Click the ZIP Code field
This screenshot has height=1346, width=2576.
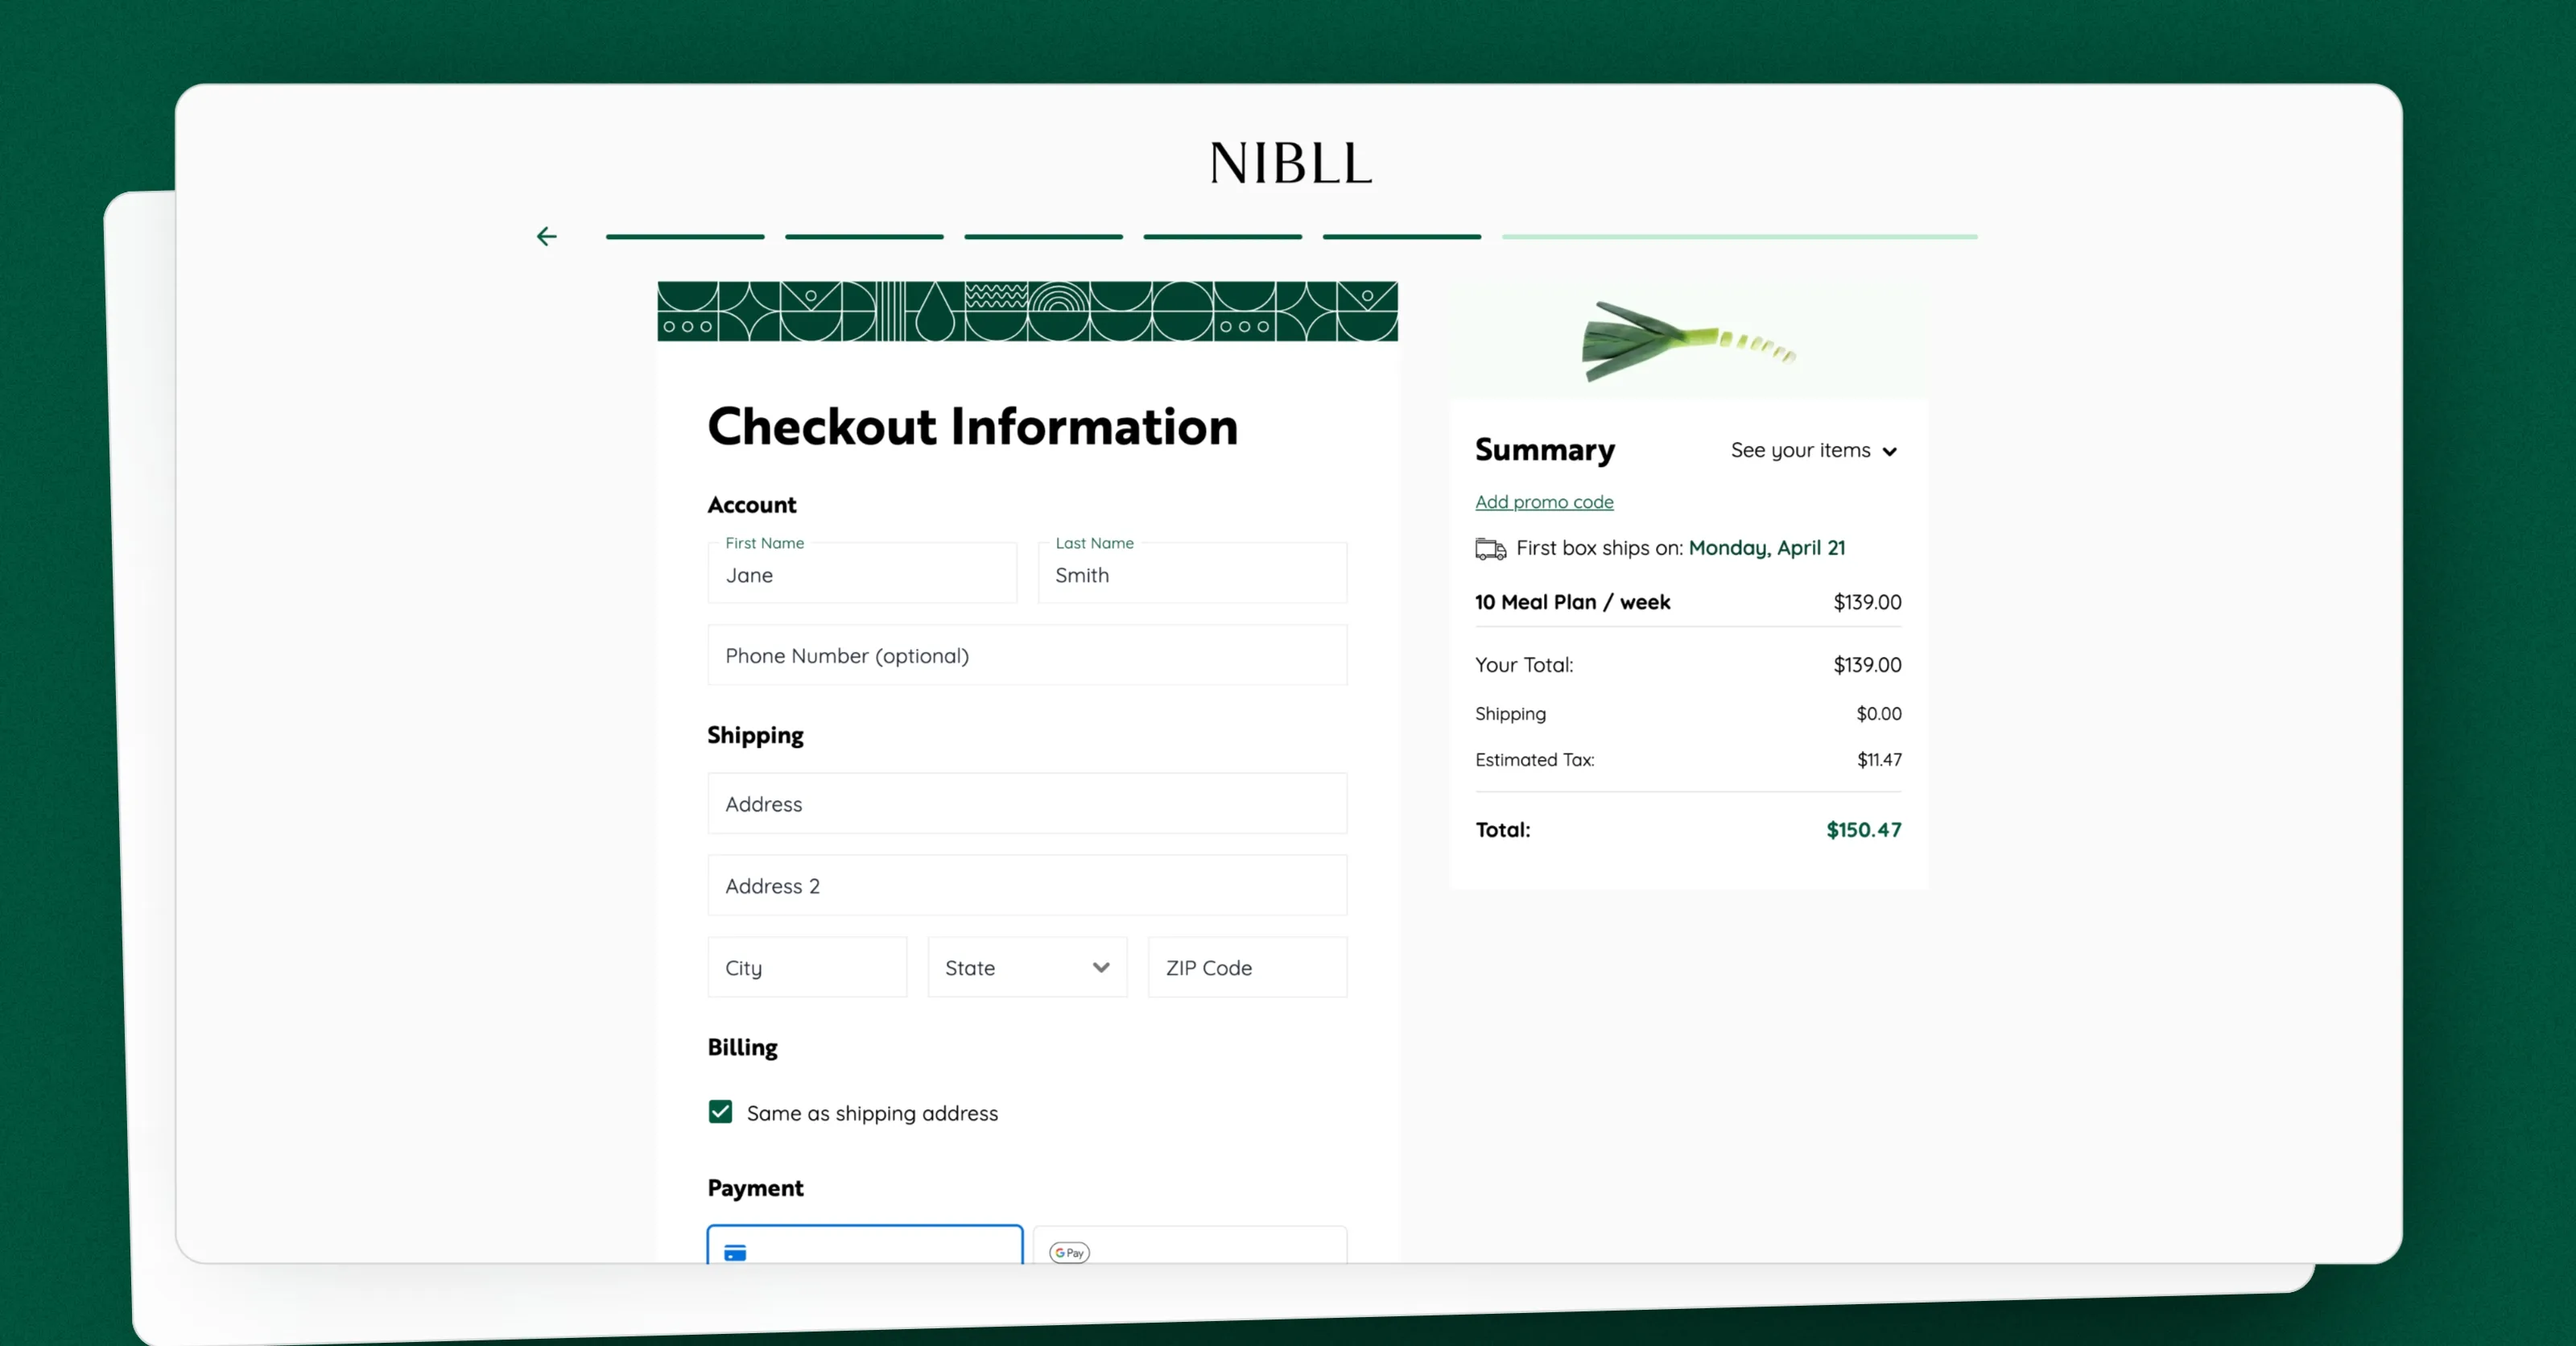pos(1247,967)
